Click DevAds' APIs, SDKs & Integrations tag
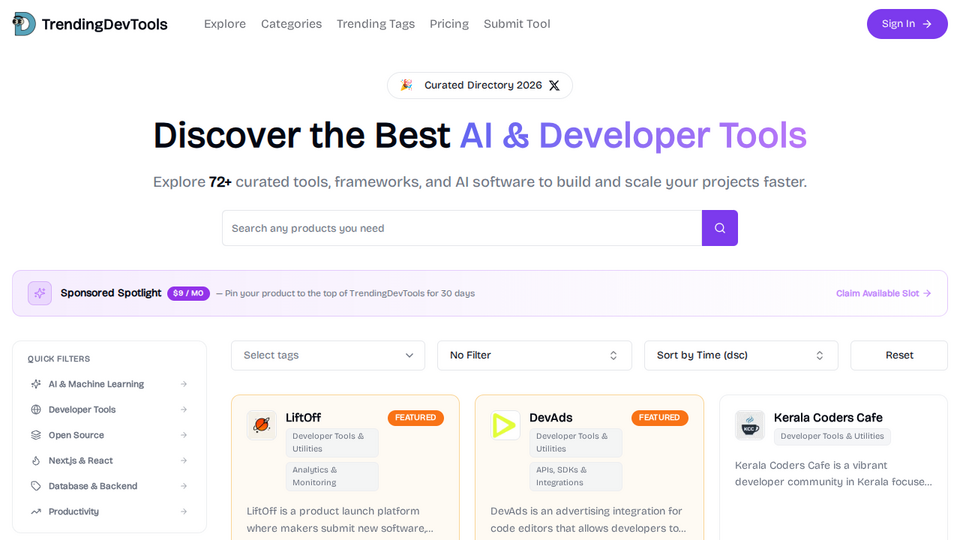Screen dimensions: 960x540 576,476
